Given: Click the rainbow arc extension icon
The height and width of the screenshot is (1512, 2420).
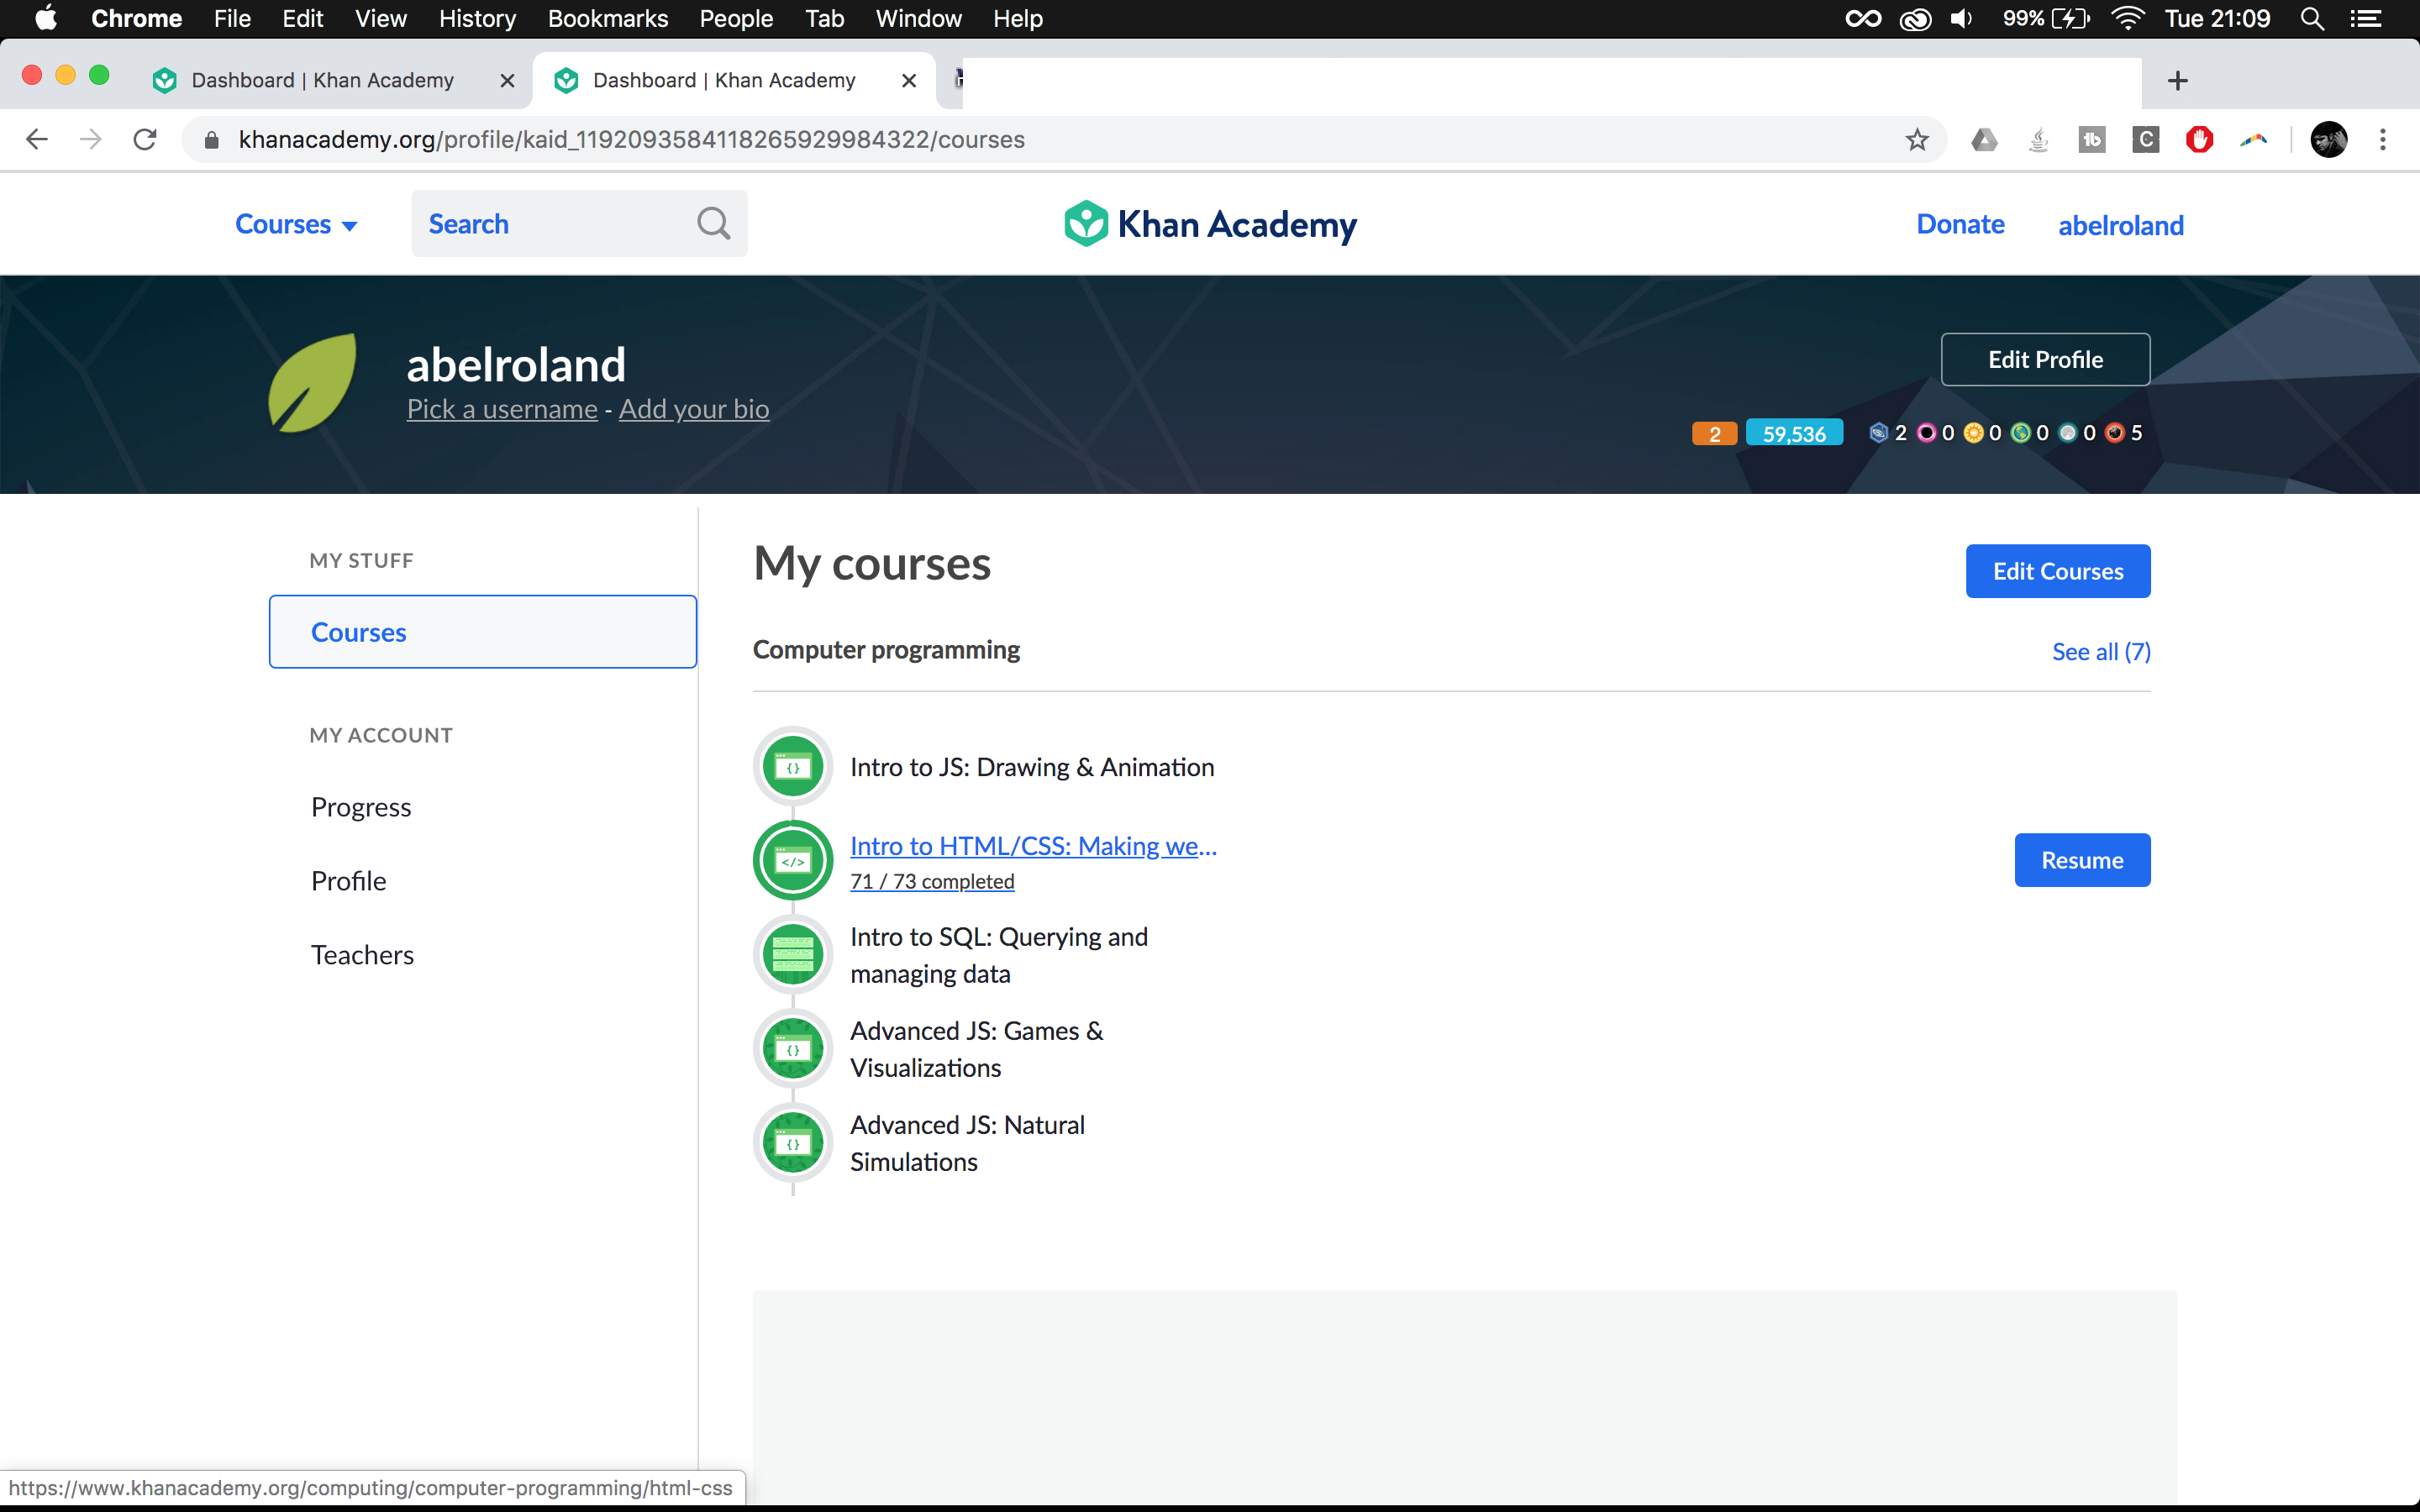Looking at the screenshot, I should 2253,140.
